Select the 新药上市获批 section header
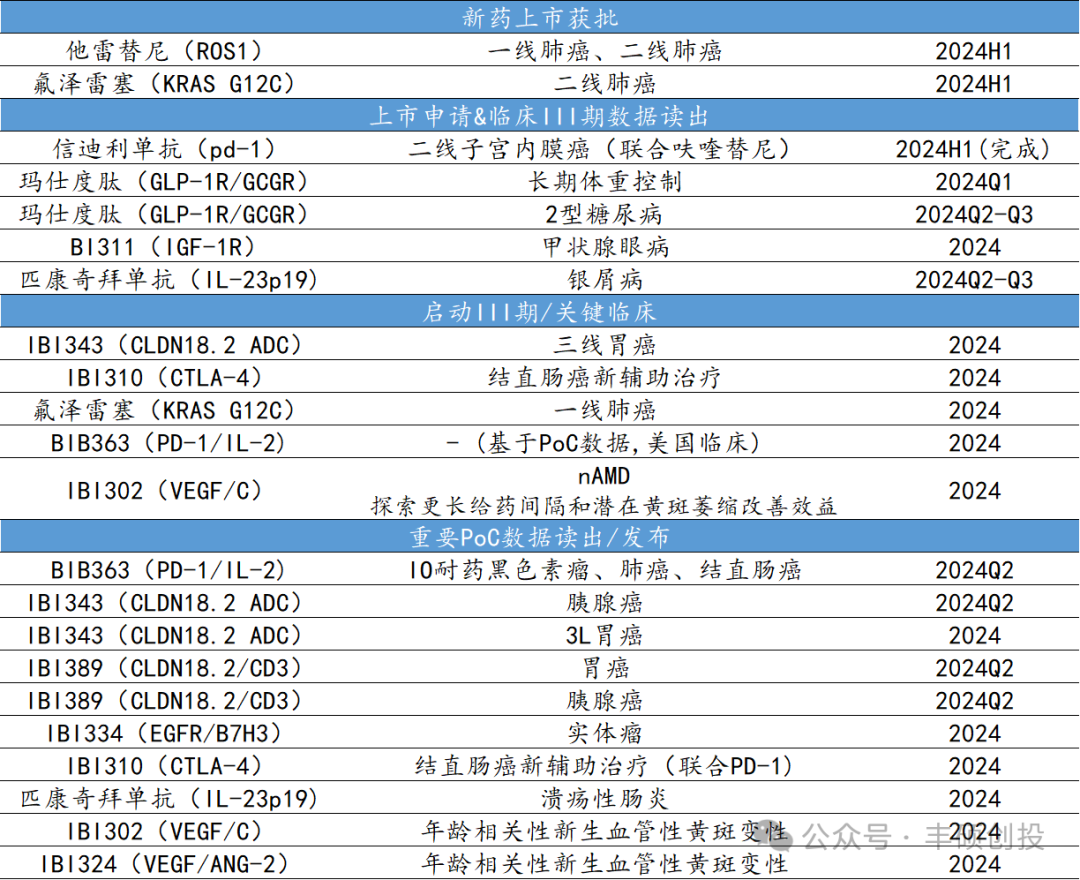This screenshot has width=1080, height=880. tap(540, 17)
